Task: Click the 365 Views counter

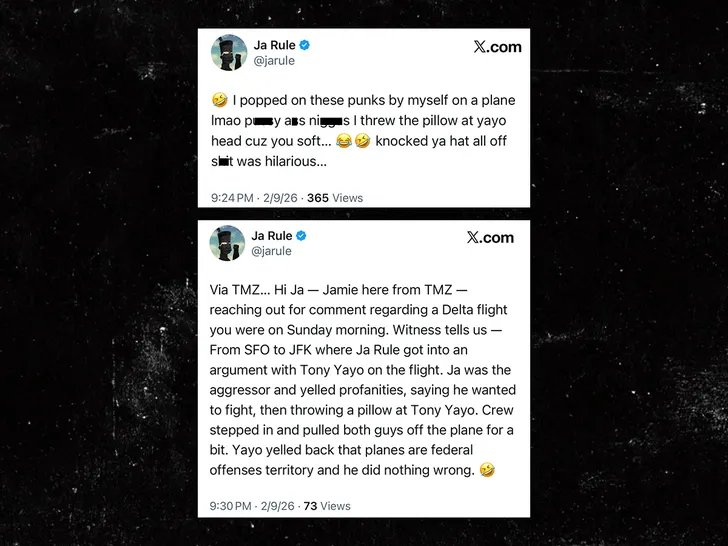Action: (x=334, y=198)
